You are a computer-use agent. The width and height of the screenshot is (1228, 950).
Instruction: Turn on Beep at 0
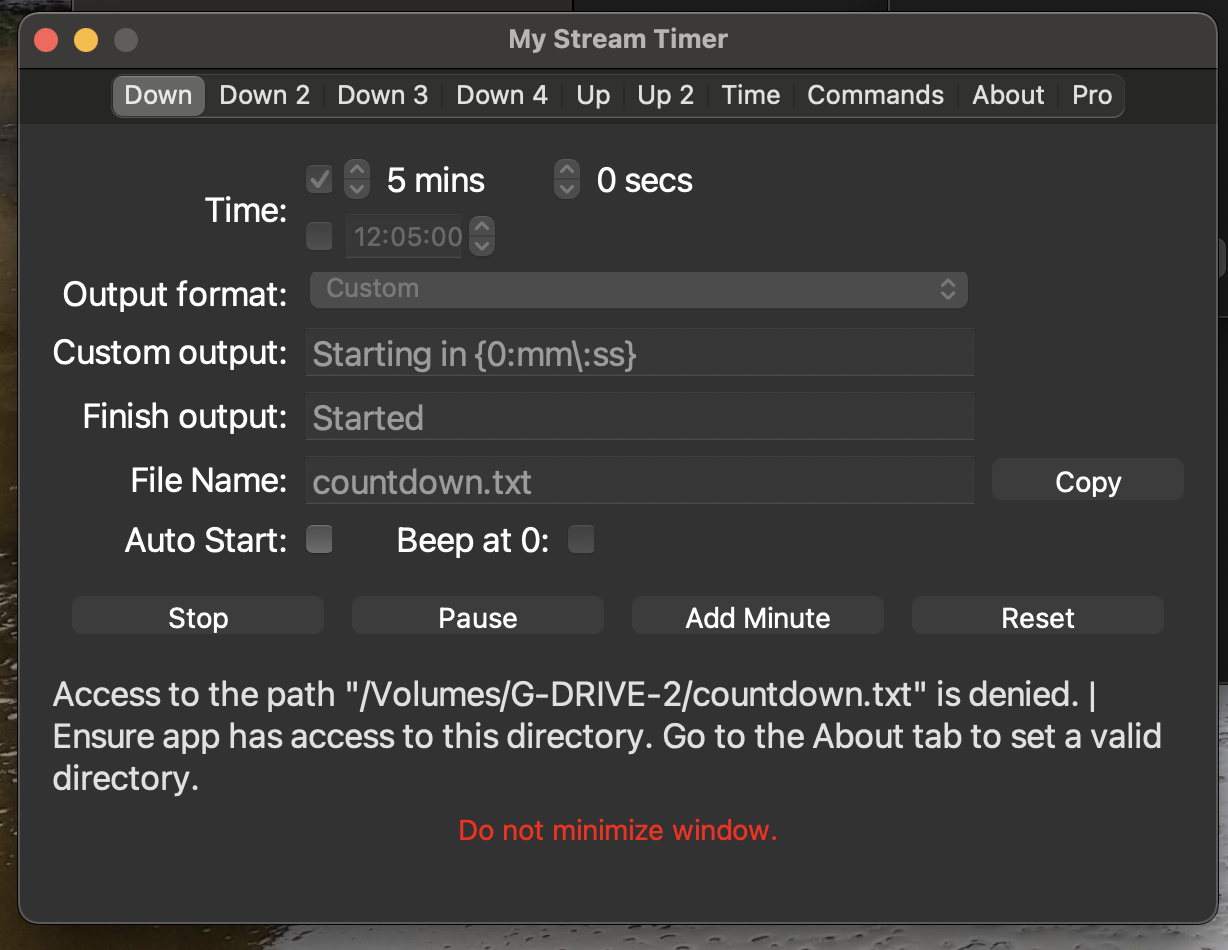[581, 539]
